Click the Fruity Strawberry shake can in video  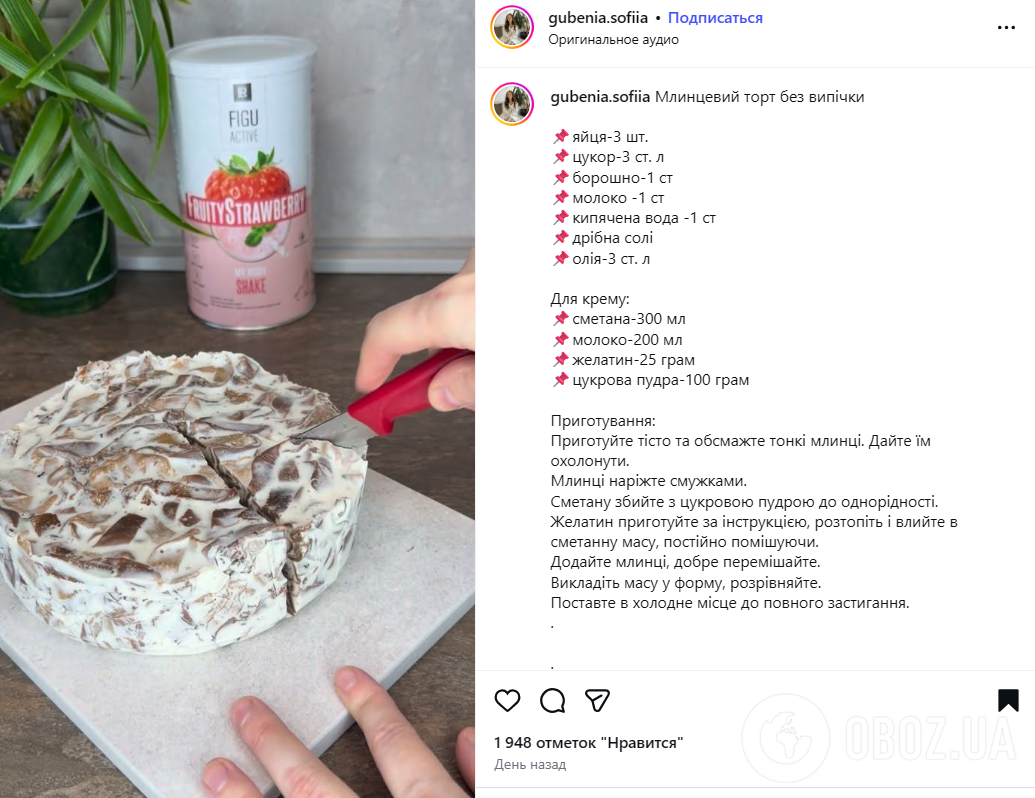(243, 183)
